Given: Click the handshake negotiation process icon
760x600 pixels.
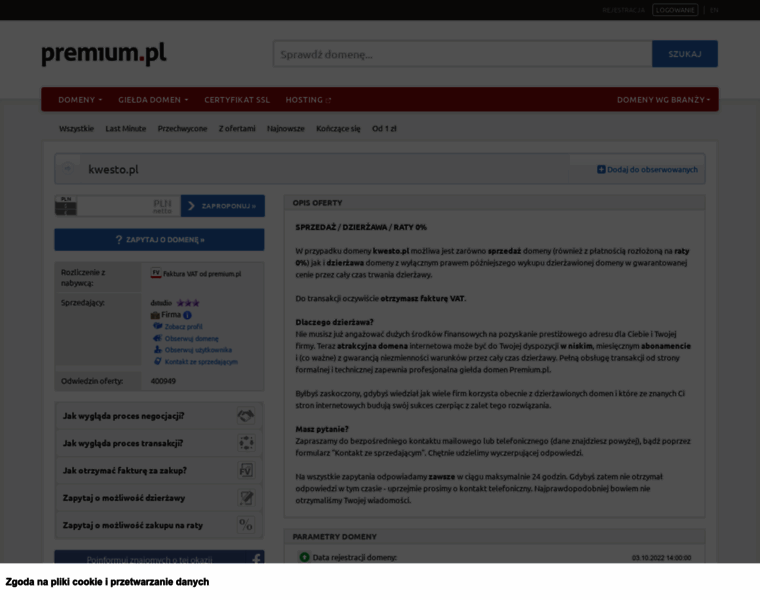Looking at the screenshot, I should pos(246,415).
